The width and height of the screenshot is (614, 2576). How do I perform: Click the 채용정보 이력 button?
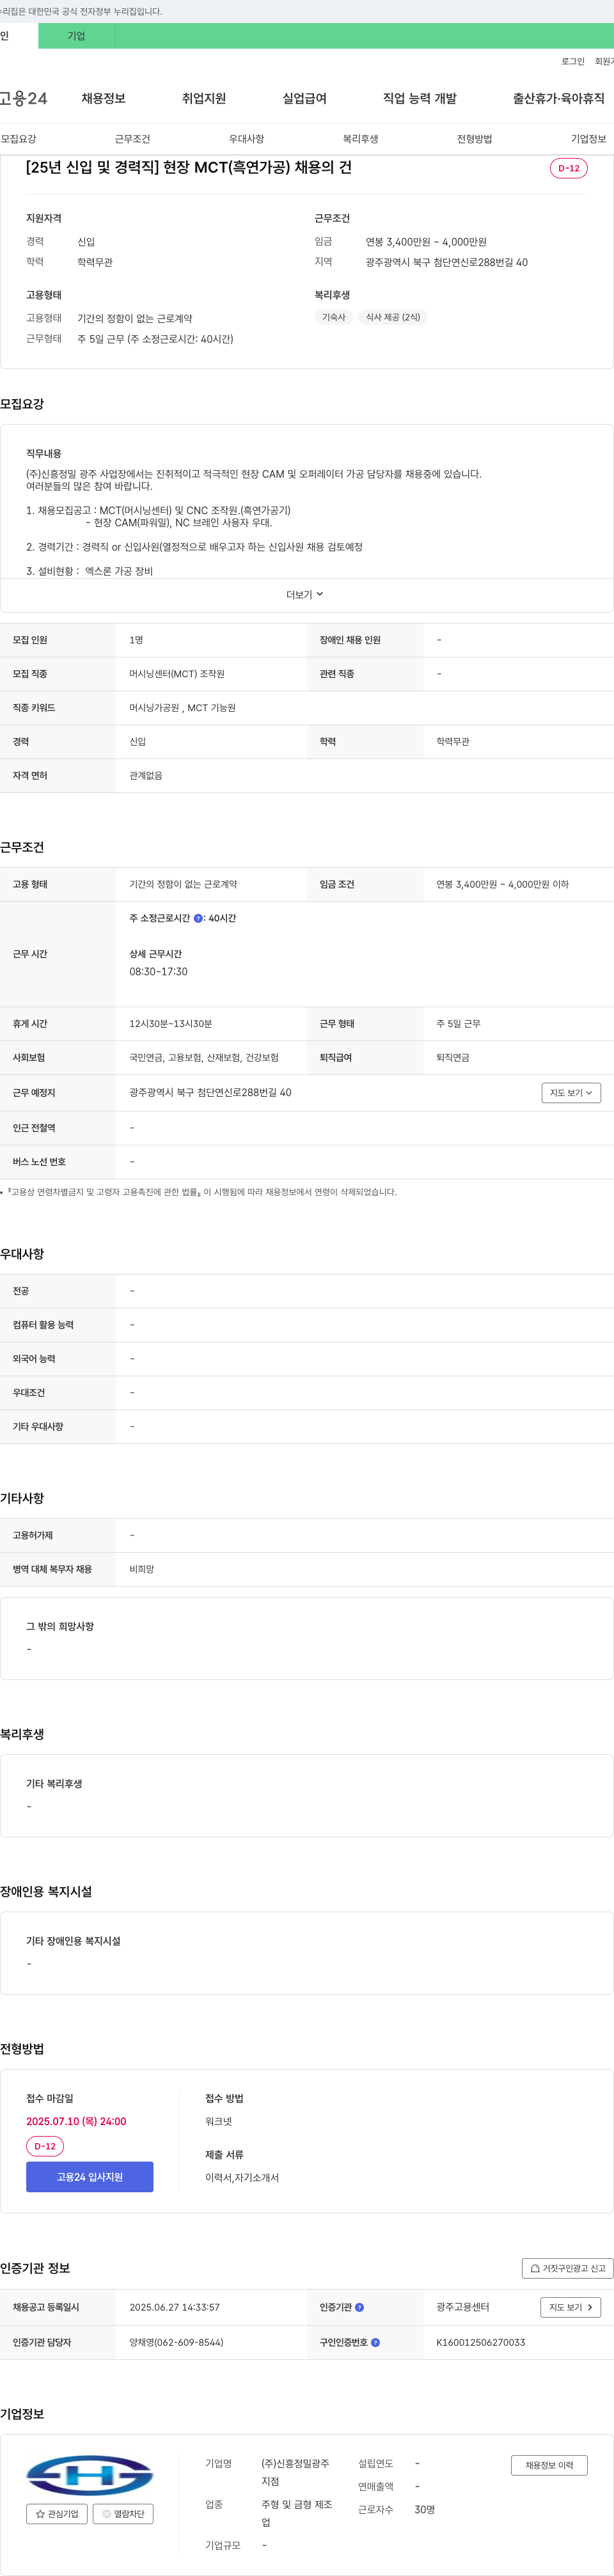(549, 2465)
